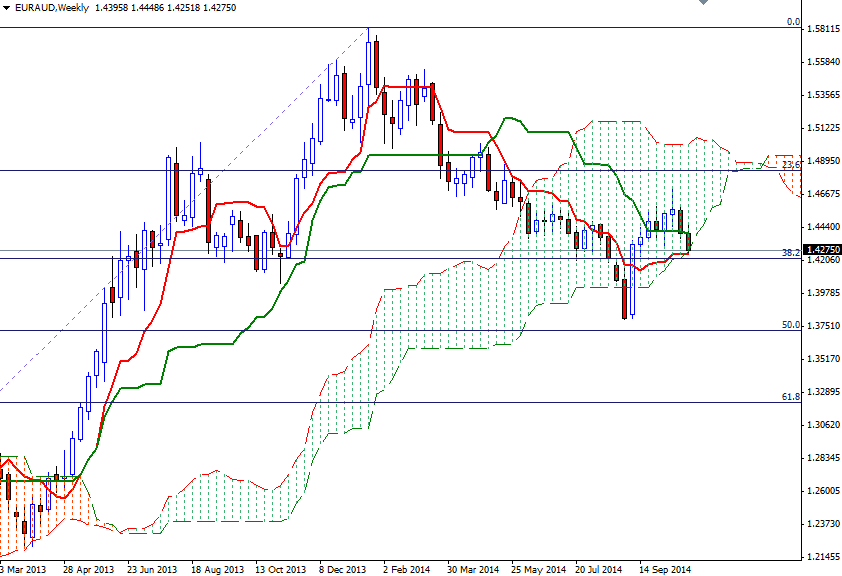Click the 38.2 Fibonacci level label
The width and height of the screenshot is (842, 576).
coord(790,253)
